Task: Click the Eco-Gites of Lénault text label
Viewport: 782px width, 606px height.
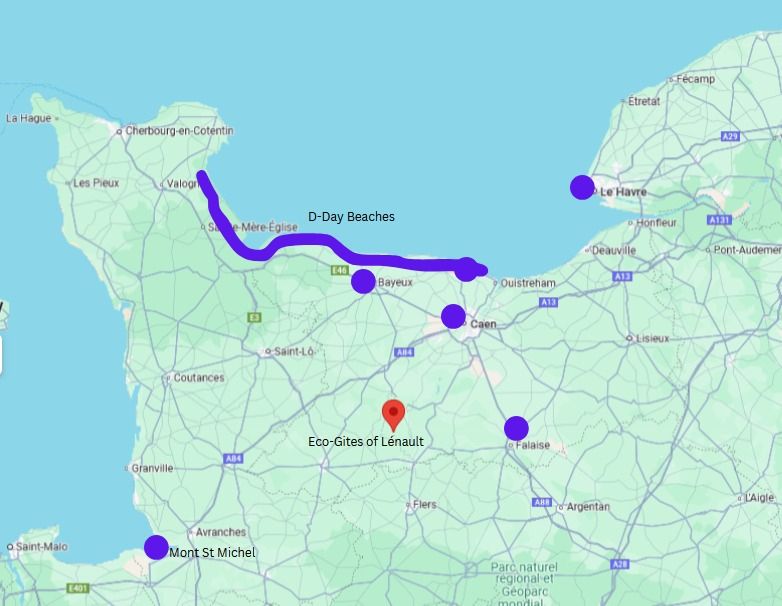Action: coord(366,441)
